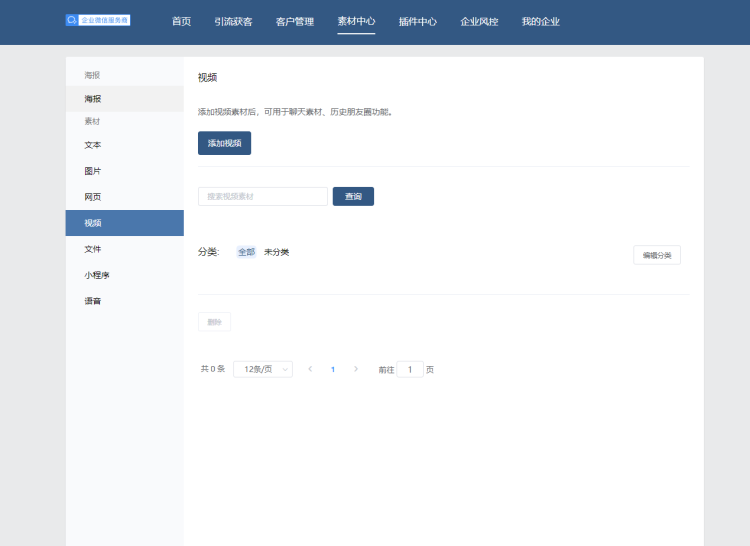Open 图片 in the sidebar
This screenshot has width=750, height=546.
pyautogui.click(x=93, y=171)
